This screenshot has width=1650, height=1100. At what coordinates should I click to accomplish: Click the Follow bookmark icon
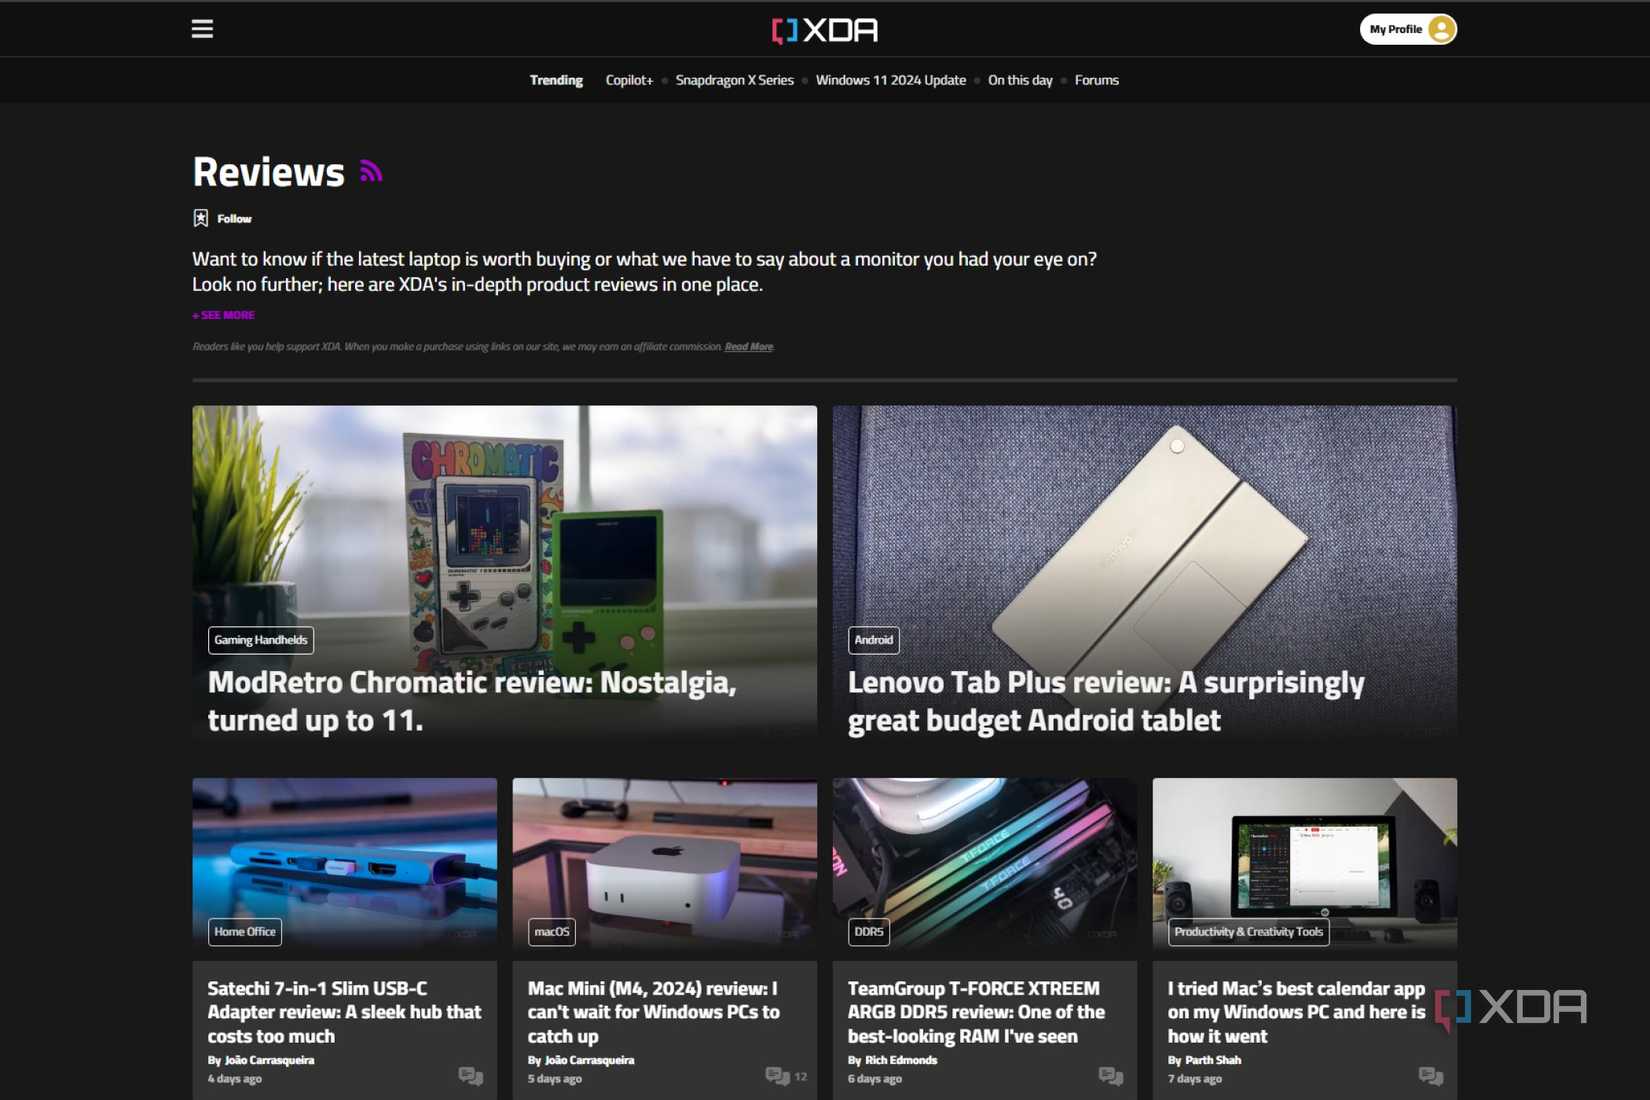point(201,218)
